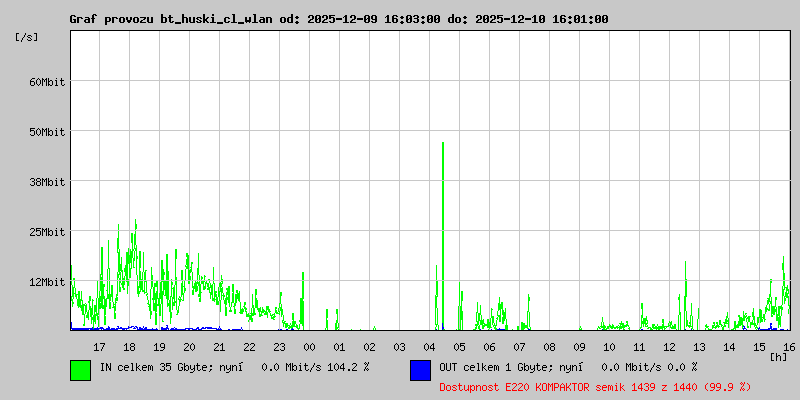Select the '25Mbit' y-axis label
Image resolution: width=800 pixels, height=400 pixels.
47,232
